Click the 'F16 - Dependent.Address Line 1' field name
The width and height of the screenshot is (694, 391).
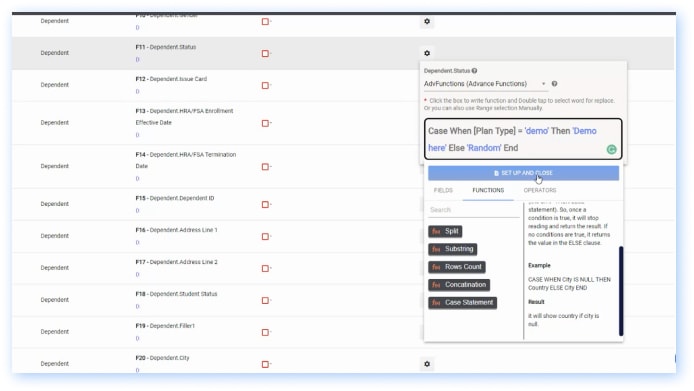pyautogui.click(x=176, y=230)
